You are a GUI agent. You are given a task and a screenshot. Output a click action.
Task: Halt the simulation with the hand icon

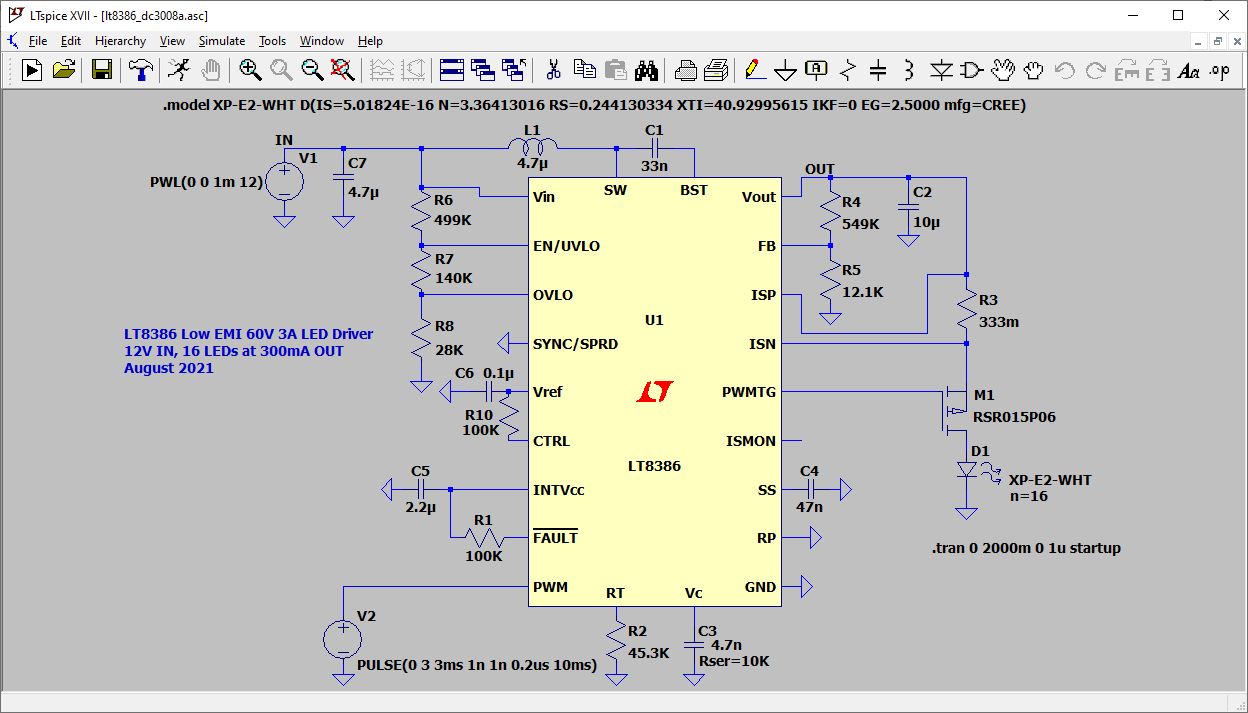coord(210,69)
